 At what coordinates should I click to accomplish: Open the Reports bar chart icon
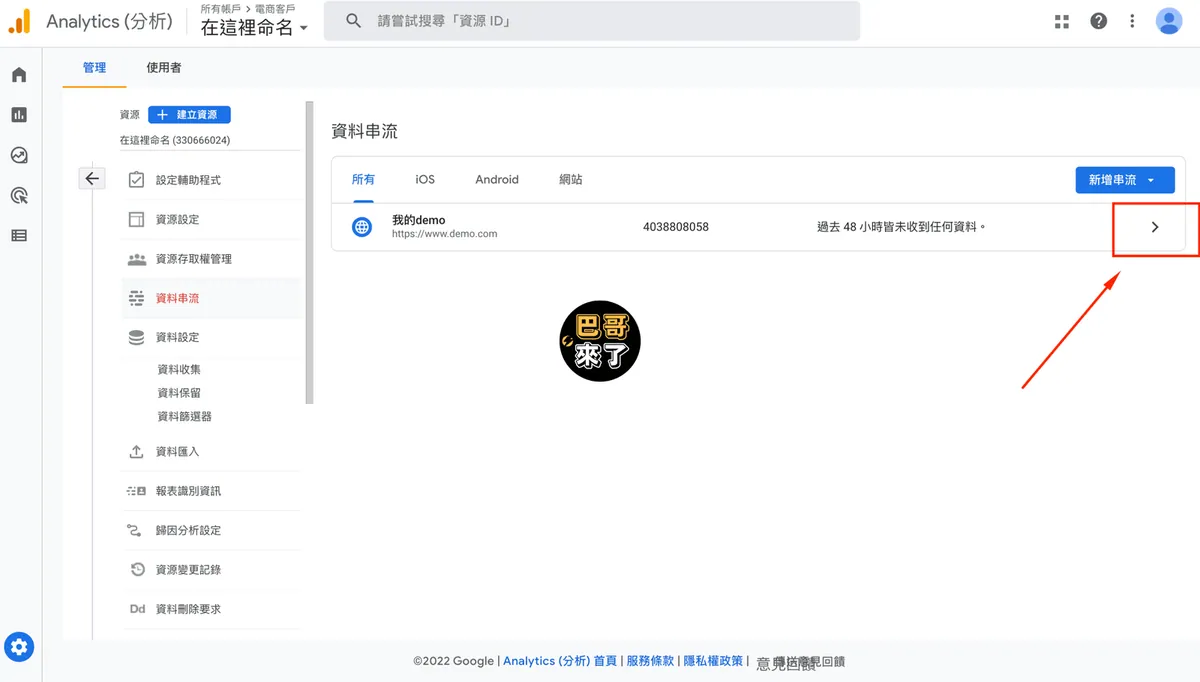pos(19,115)
